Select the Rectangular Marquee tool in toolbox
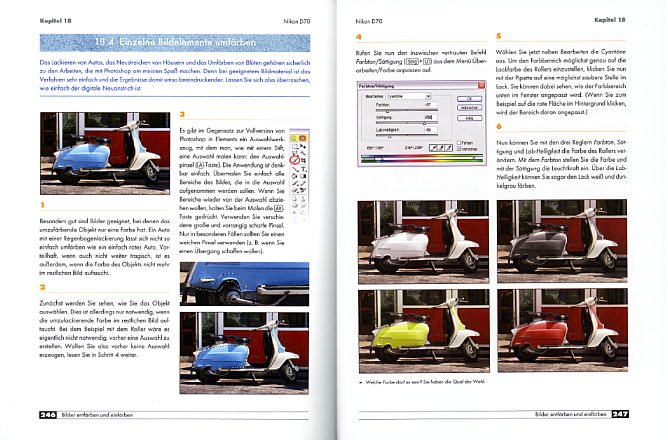This screenshot has height=440, width=668. [294, 147]
